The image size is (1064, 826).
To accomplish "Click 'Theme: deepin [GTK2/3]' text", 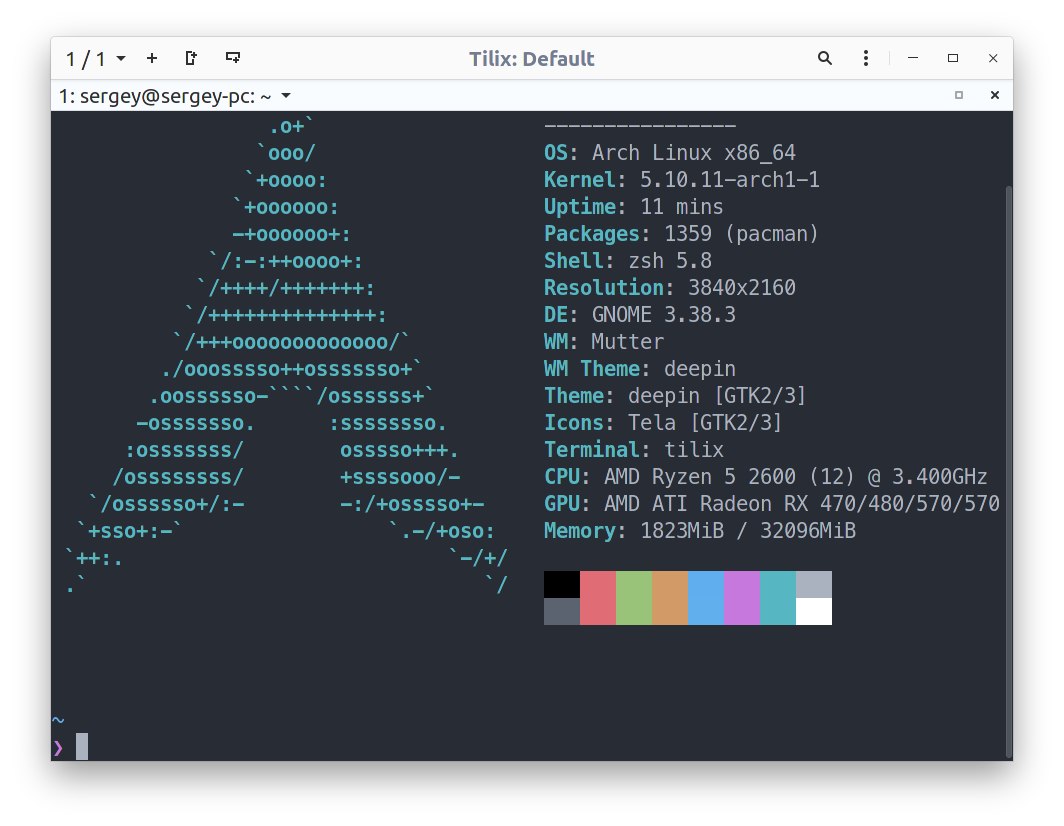I will (674, 396).
